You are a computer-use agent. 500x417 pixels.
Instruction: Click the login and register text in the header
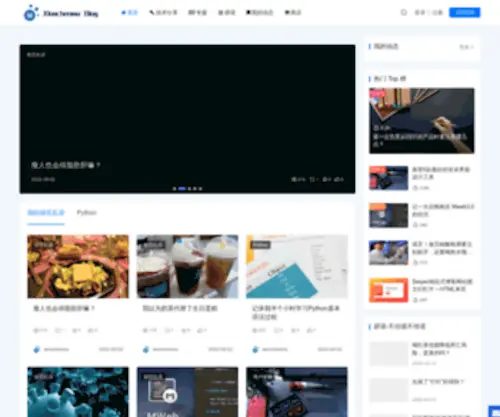429,13
